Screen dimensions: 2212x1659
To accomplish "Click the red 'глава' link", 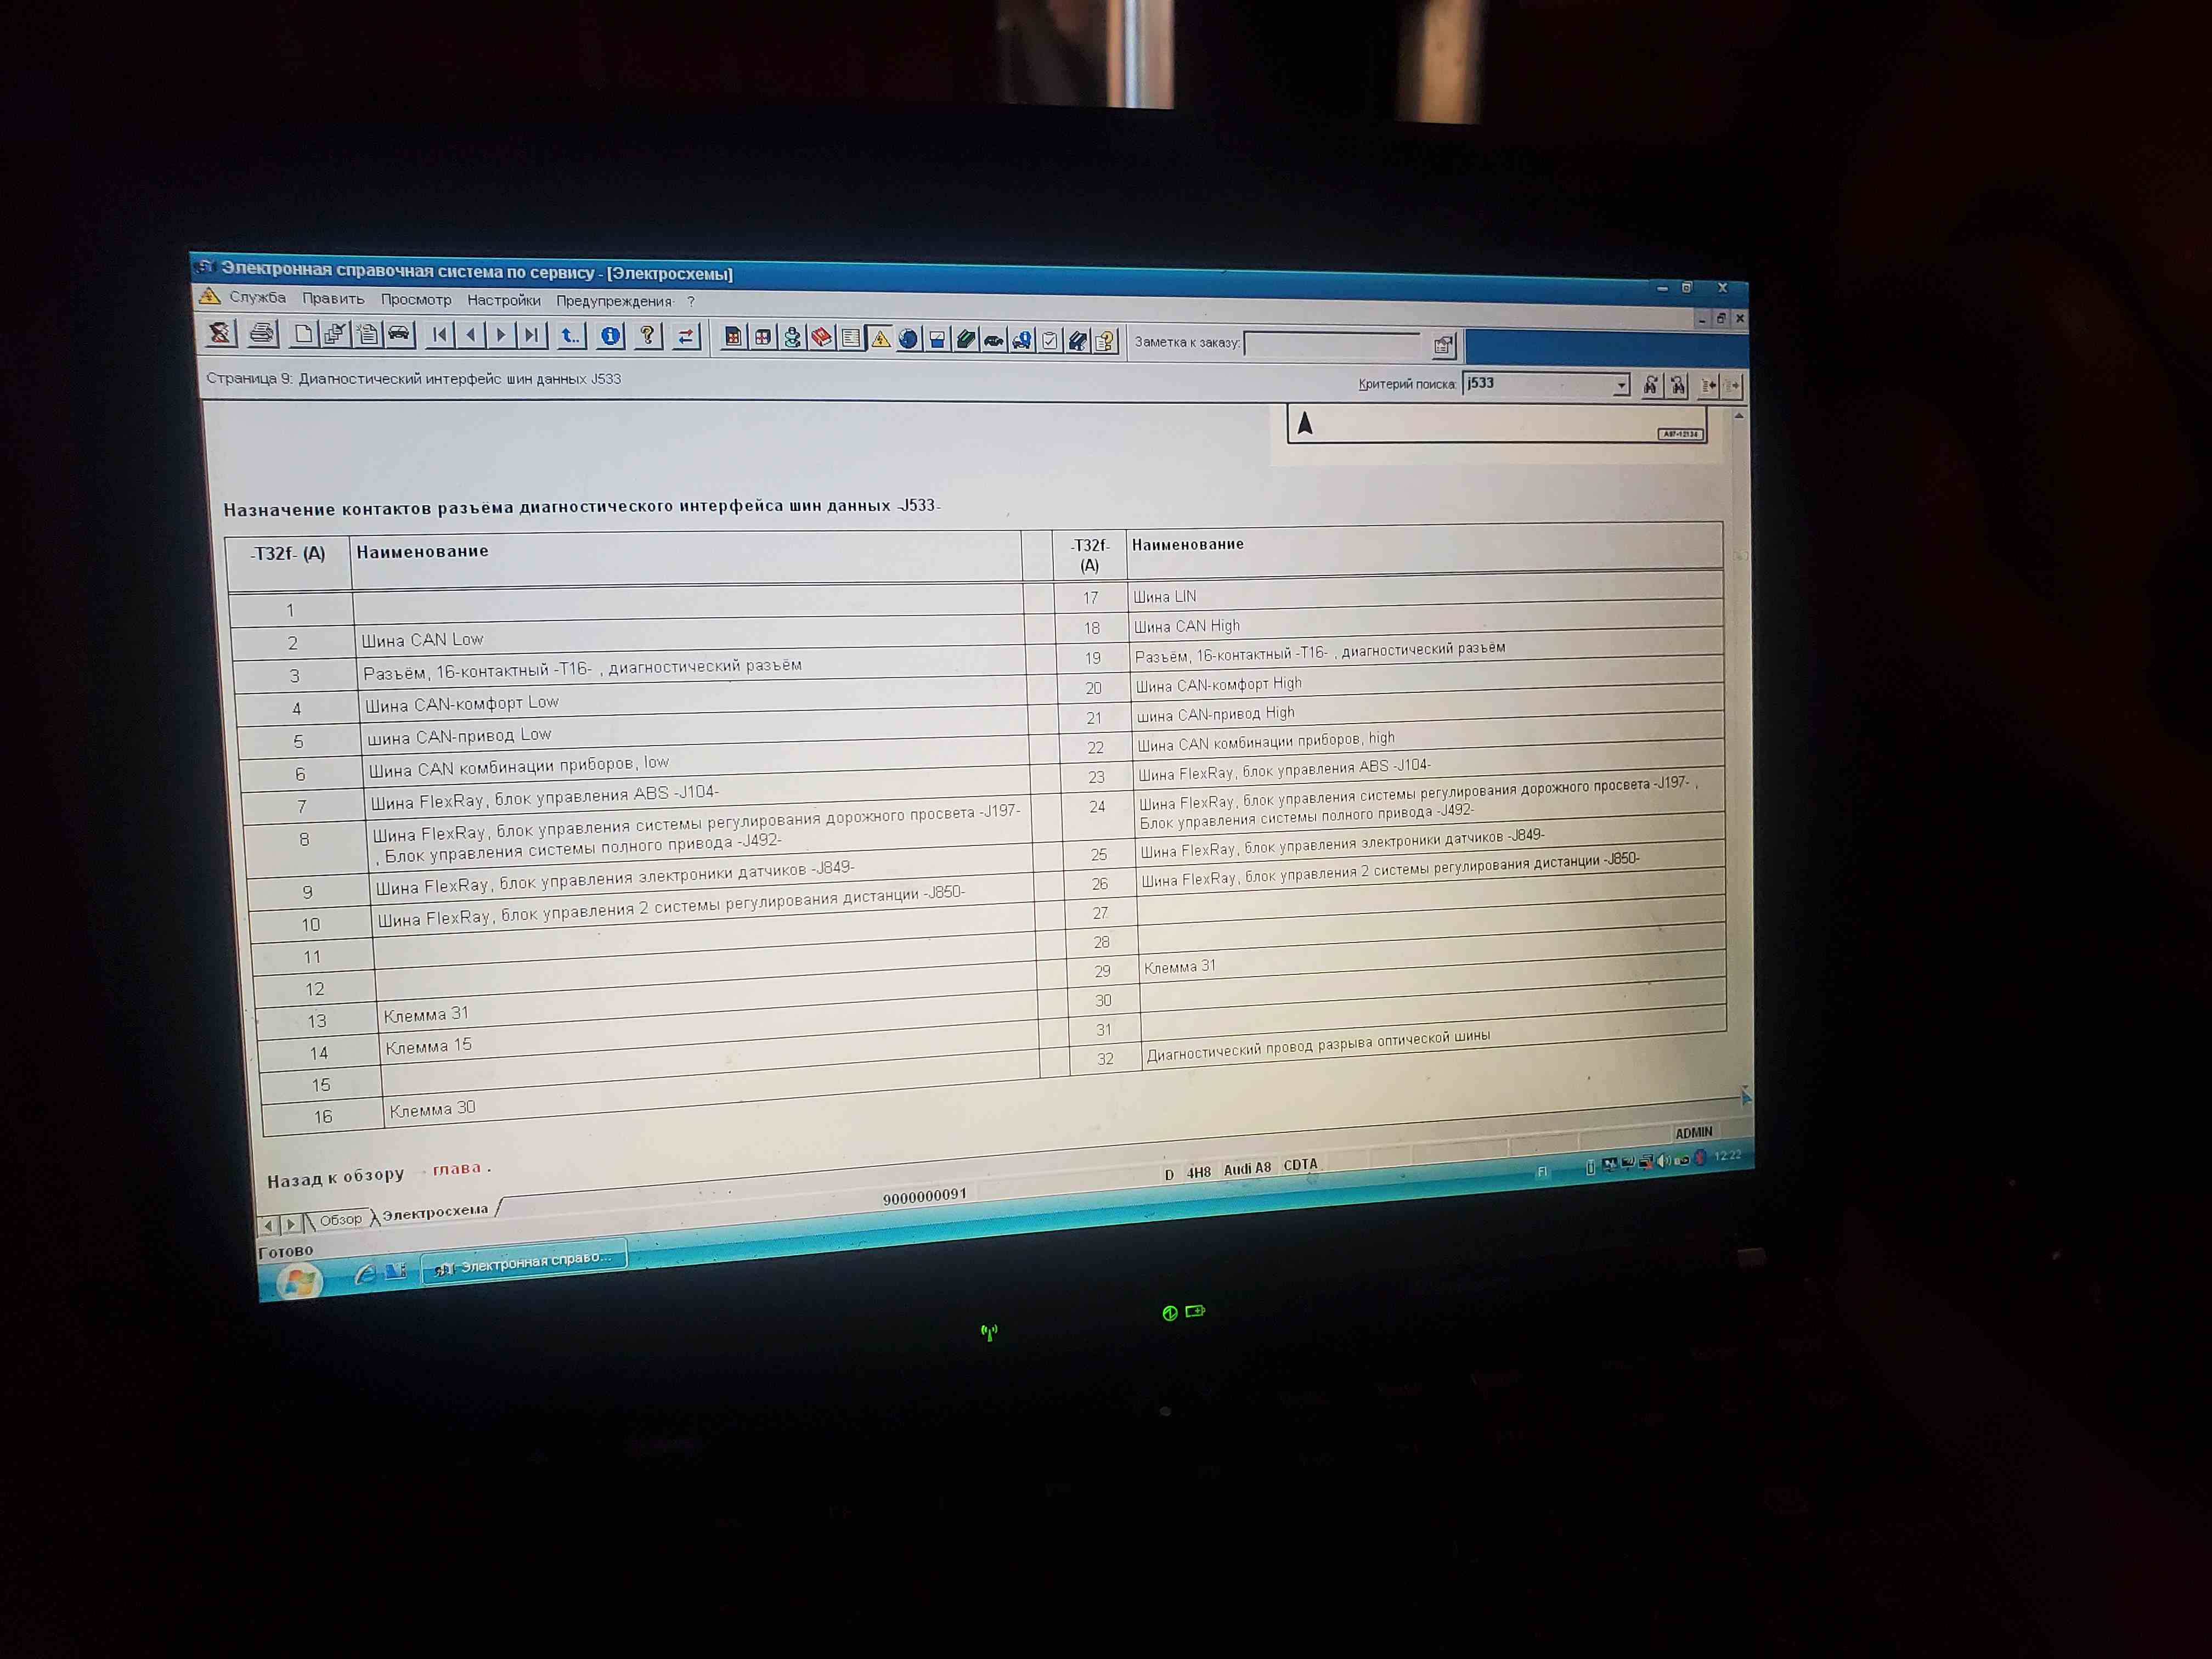I will (x=456, y=1168).
